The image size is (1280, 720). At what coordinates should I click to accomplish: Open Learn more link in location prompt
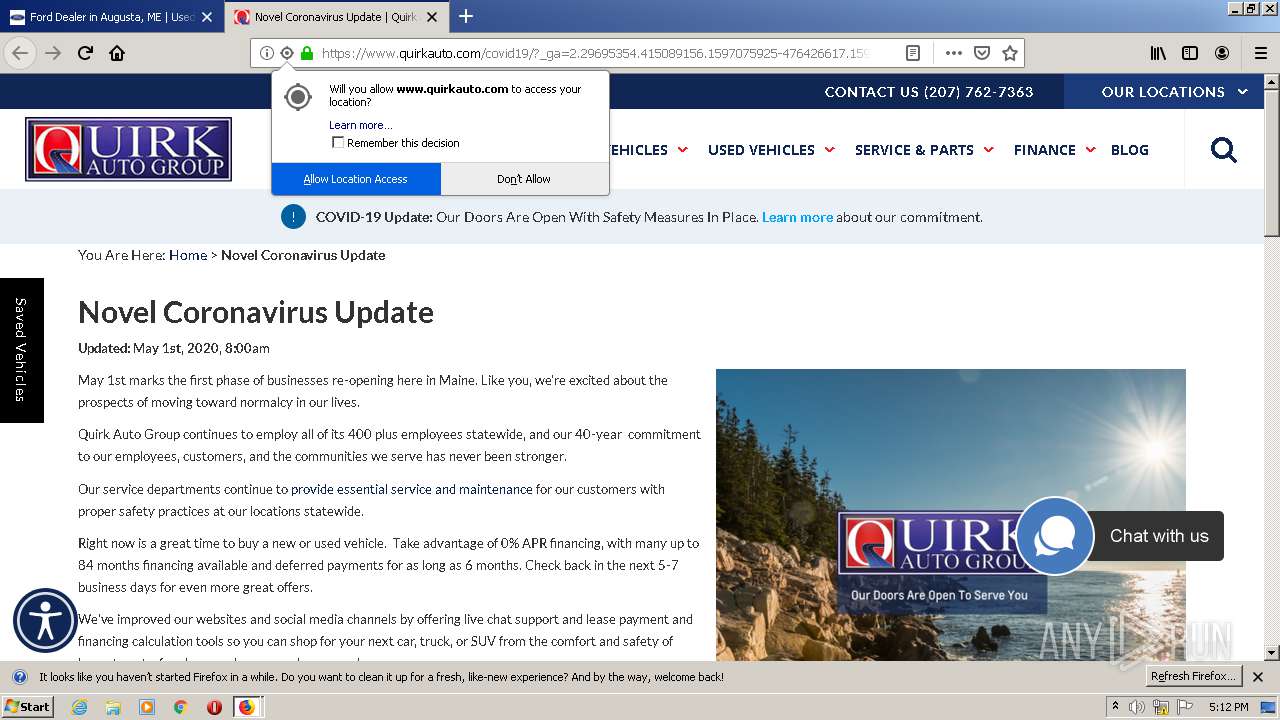pyautogui.click(x=360, y=125)
